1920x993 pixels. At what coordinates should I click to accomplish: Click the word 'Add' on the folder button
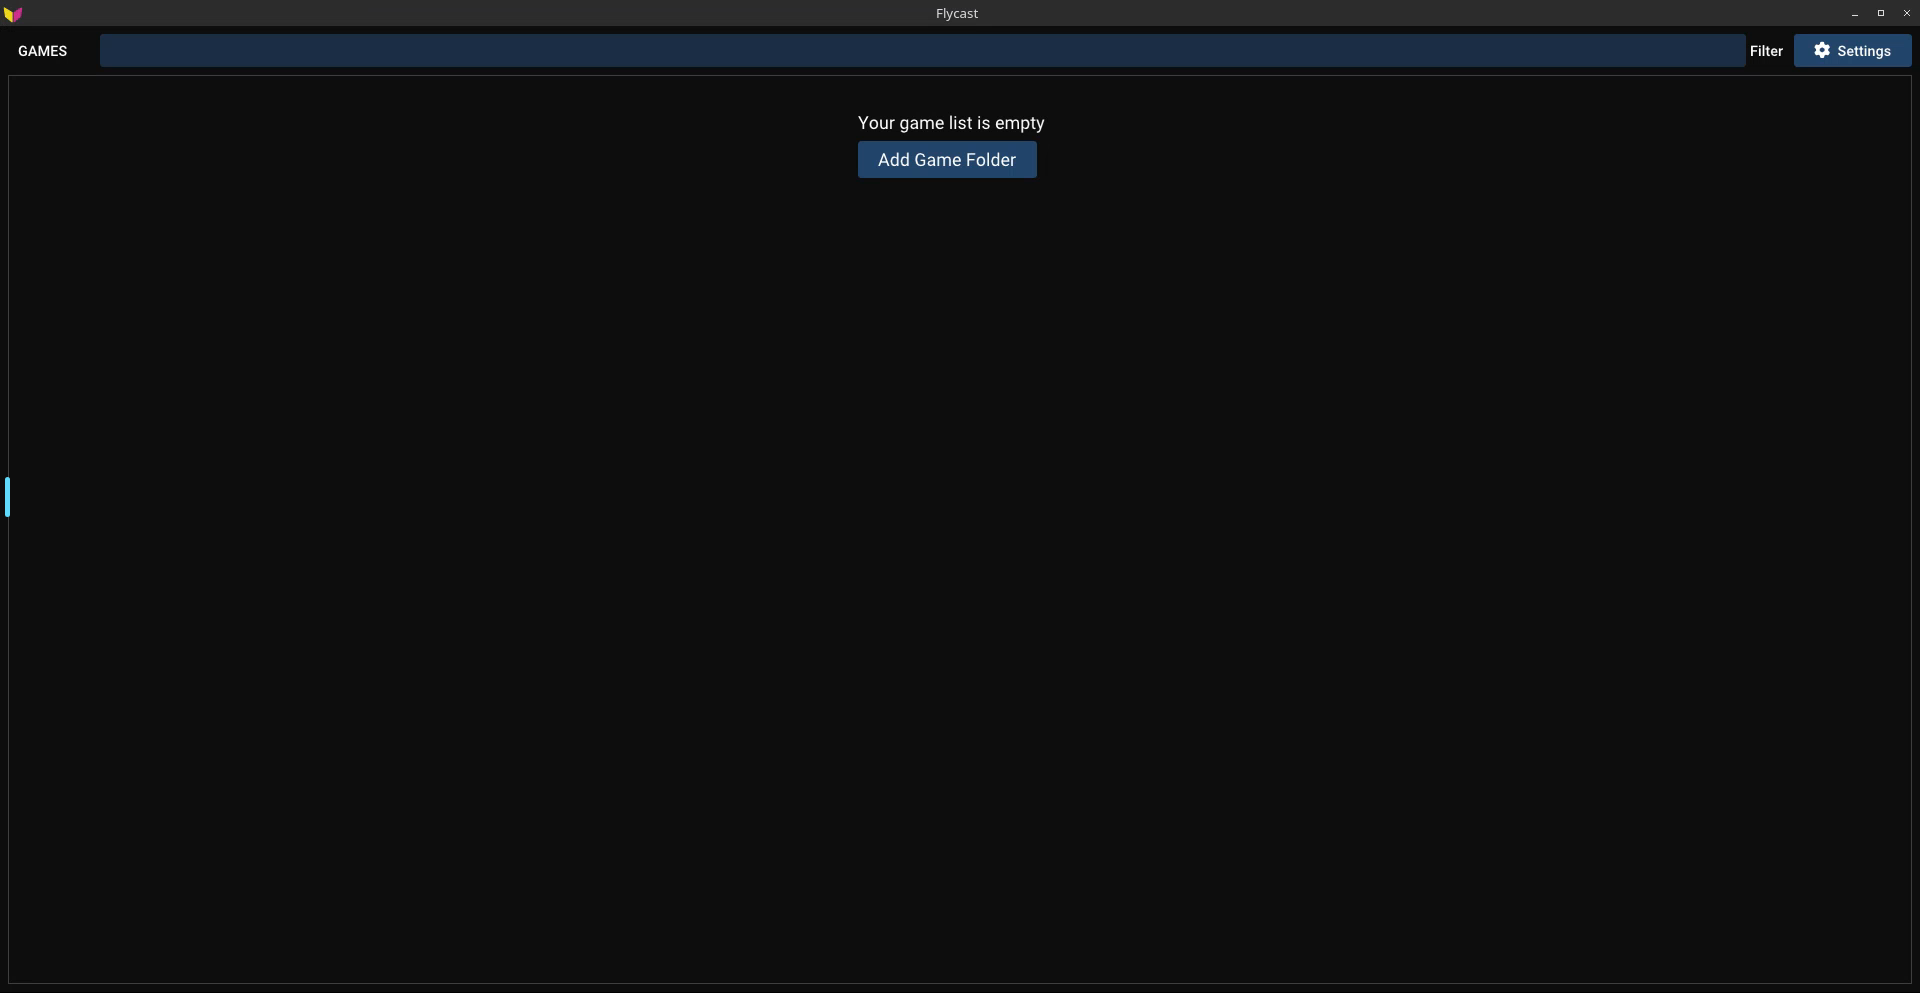(894, 160)
